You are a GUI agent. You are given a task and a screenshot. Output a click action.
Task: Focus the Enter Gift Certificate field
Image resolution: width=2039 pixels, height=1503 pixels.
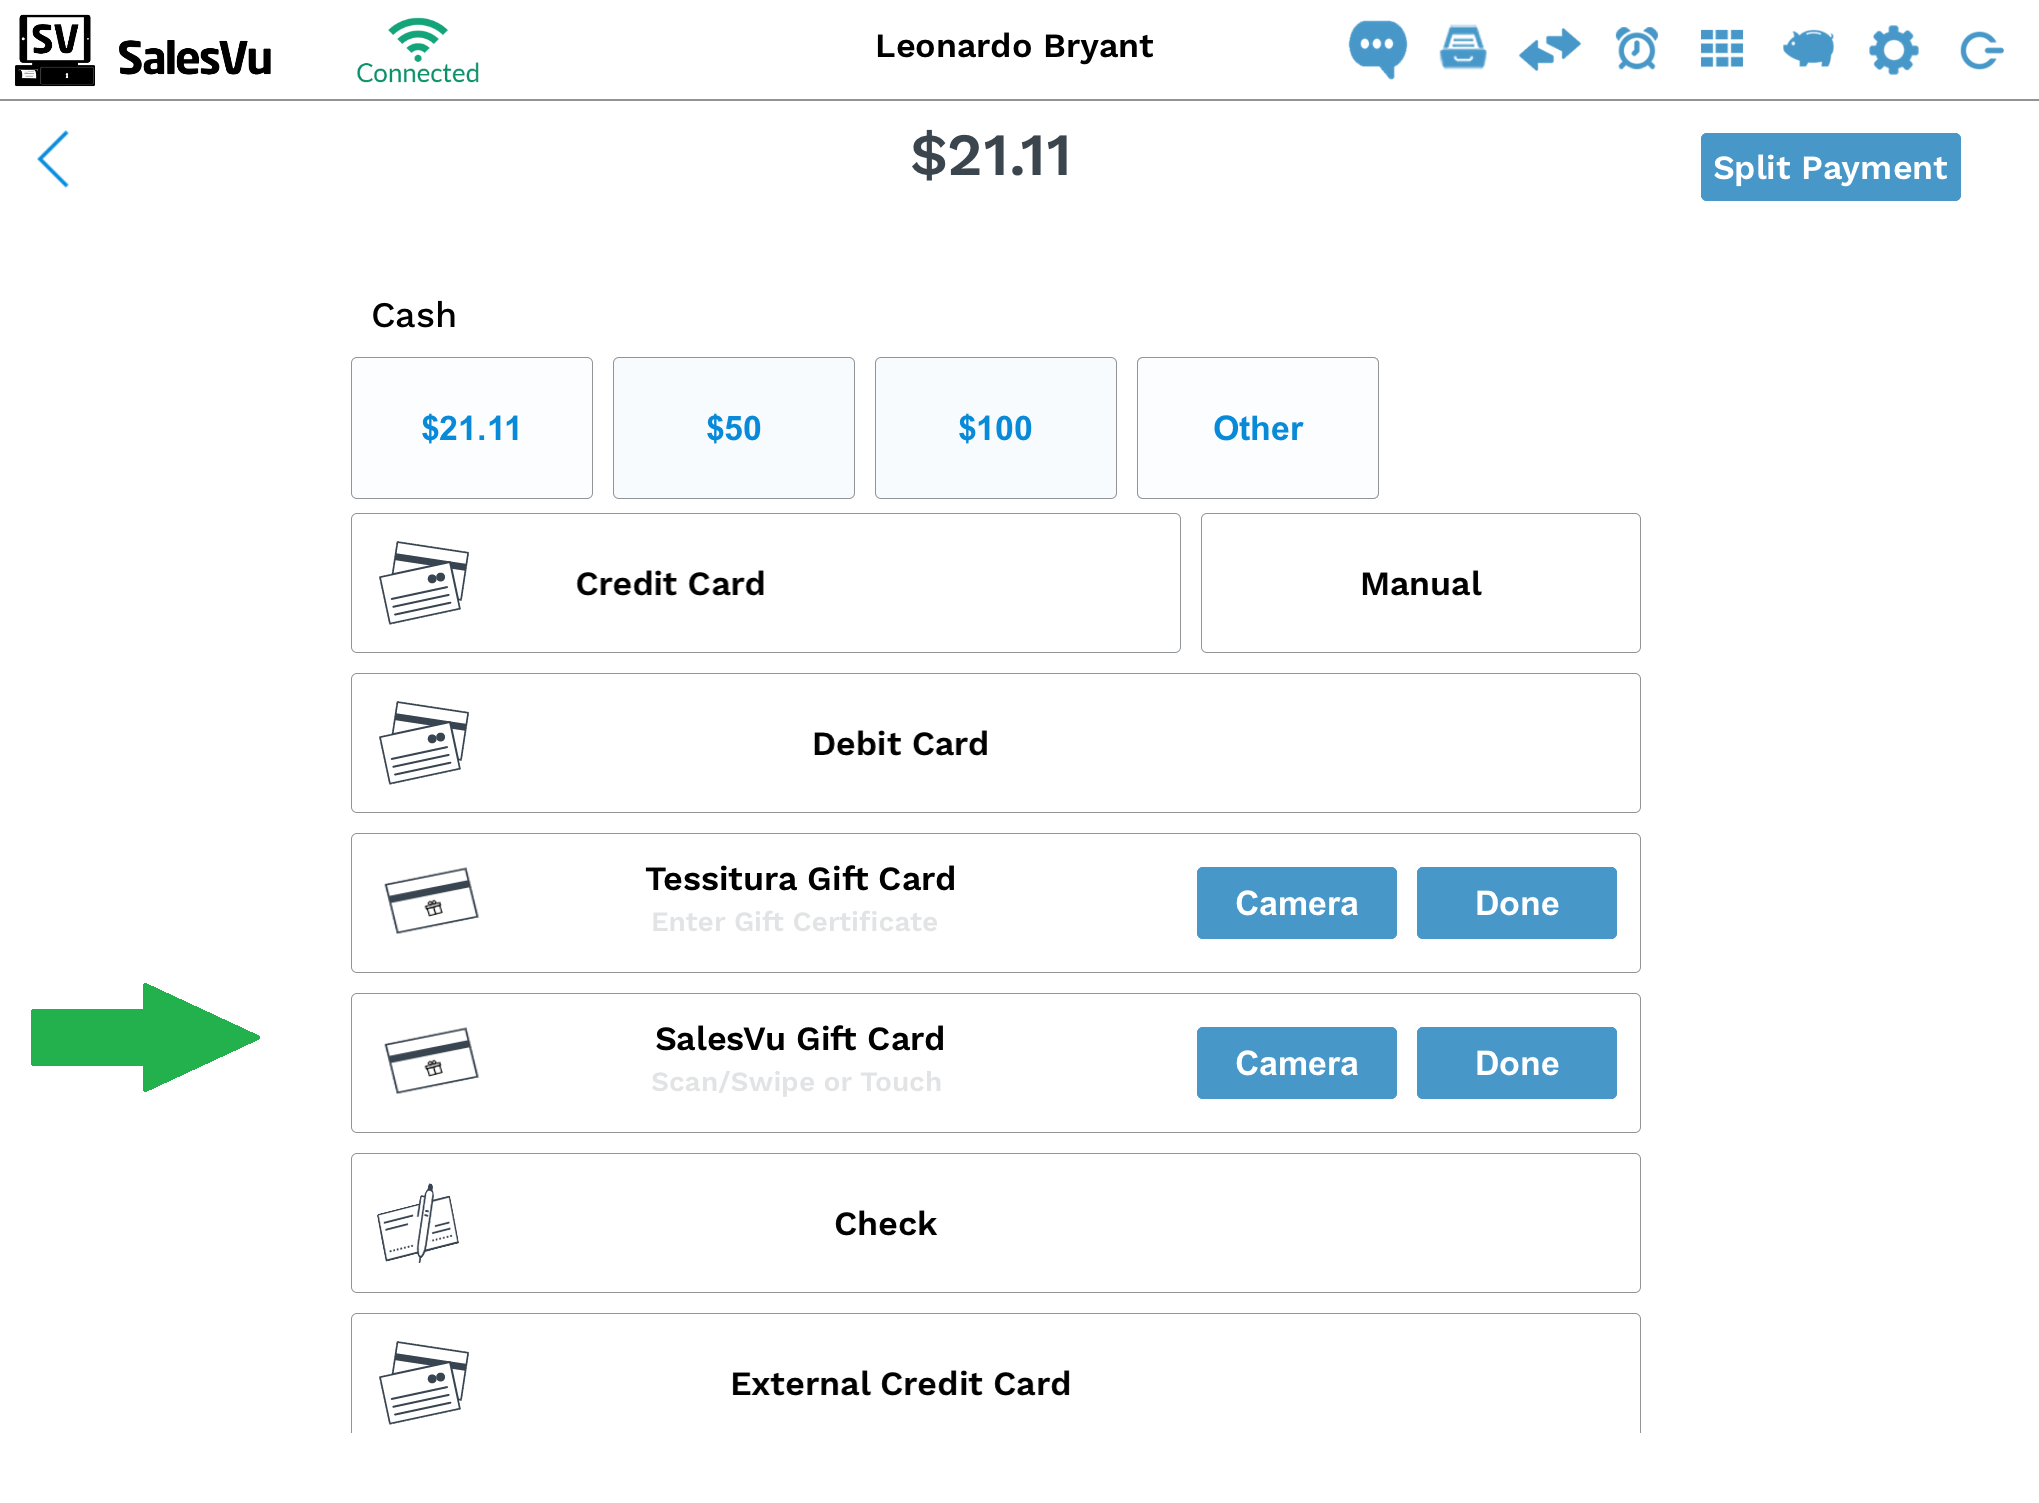[795, 922]
